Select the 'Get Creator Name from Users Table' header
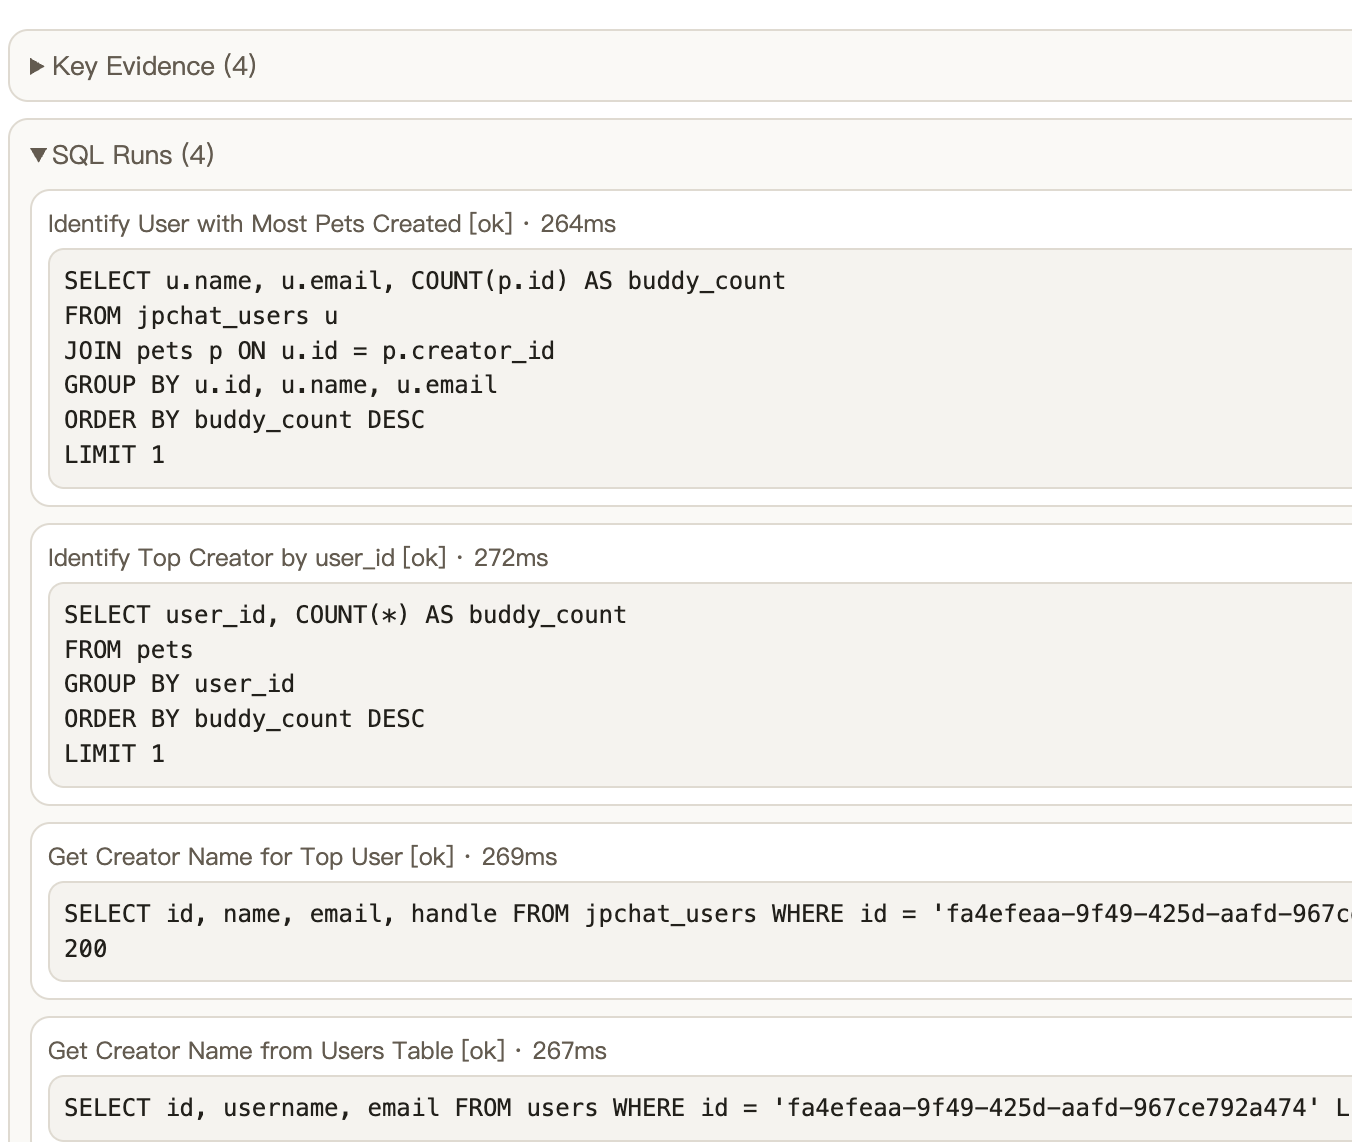Viewport: 1352px width, 1142px height. (251, 1051)
